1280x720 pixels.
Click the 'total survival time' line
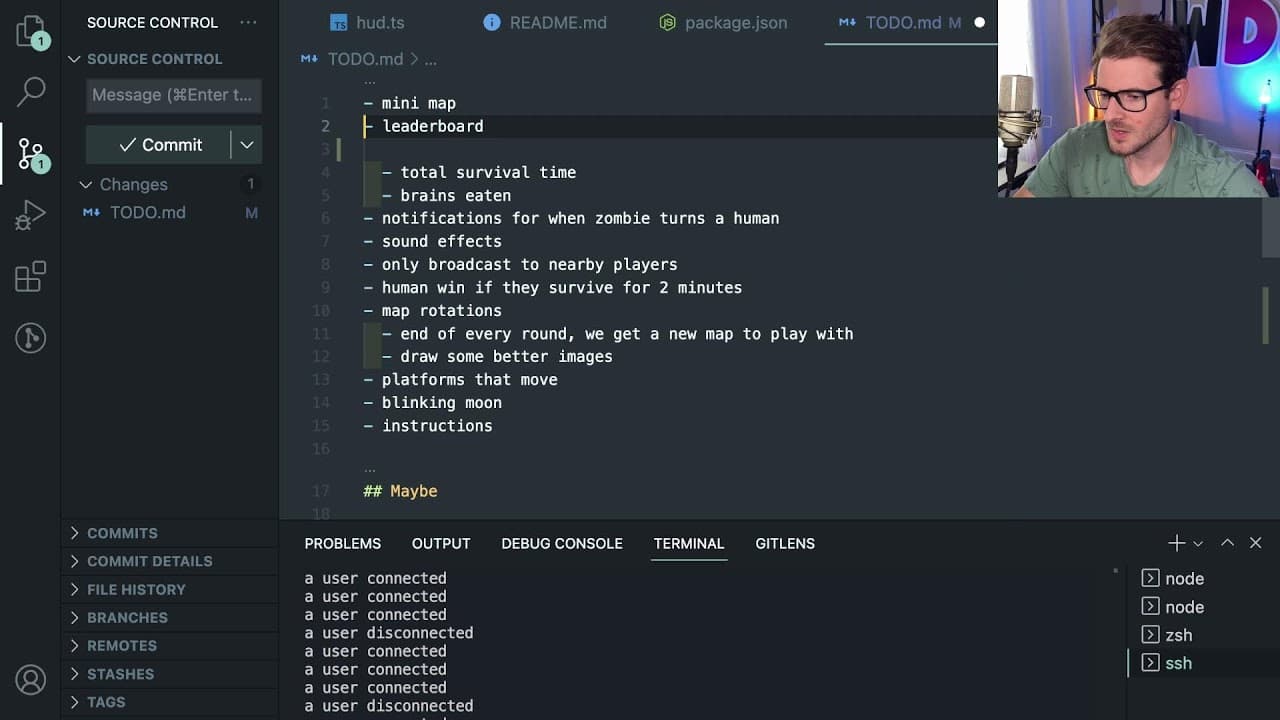tap(488, 172)
